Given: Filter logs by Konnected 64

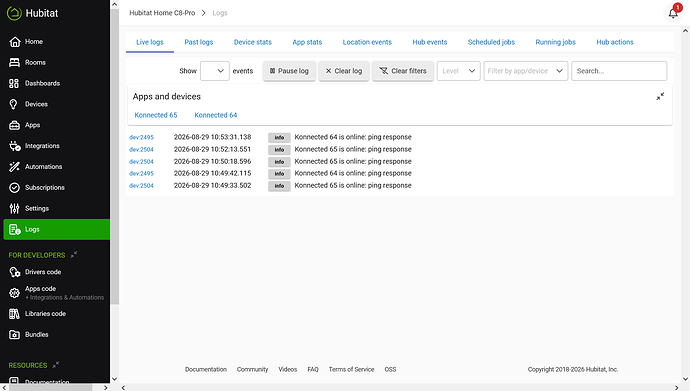Looking at the screenshot, I should (216, 115).
